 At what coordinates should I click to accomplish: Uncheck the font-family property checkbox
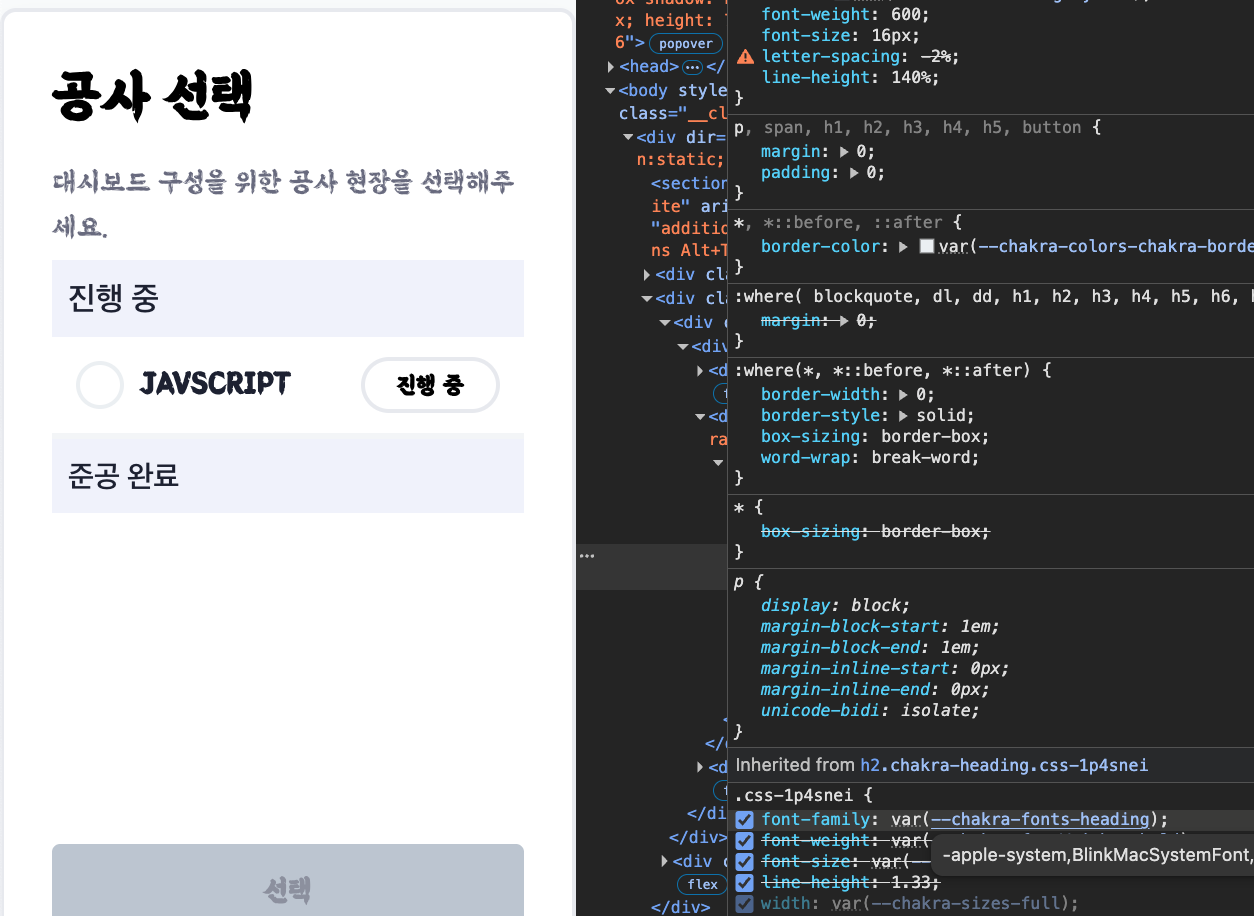click(x=745, y=820)
